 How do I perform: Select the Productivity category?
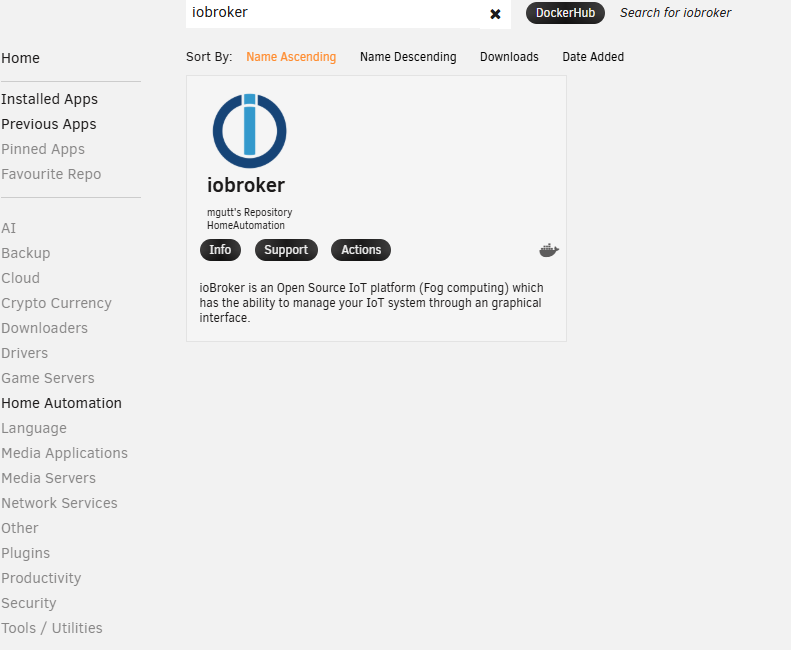(41, 578)
